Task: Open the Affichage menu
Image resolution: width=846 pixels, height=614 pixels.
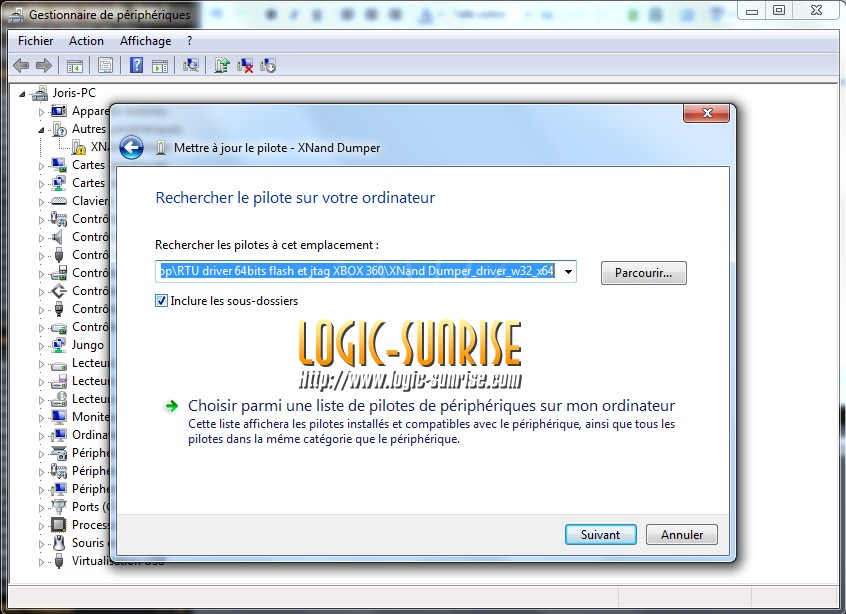Action: pyautogui.click(x=146, y=41)
